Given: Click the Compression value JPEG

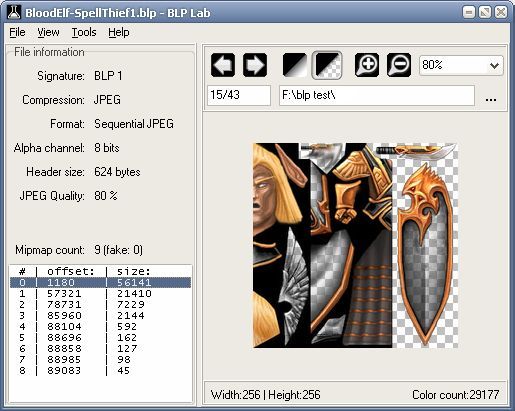Looking at the screenshot, I should click(x=107, y=100).
